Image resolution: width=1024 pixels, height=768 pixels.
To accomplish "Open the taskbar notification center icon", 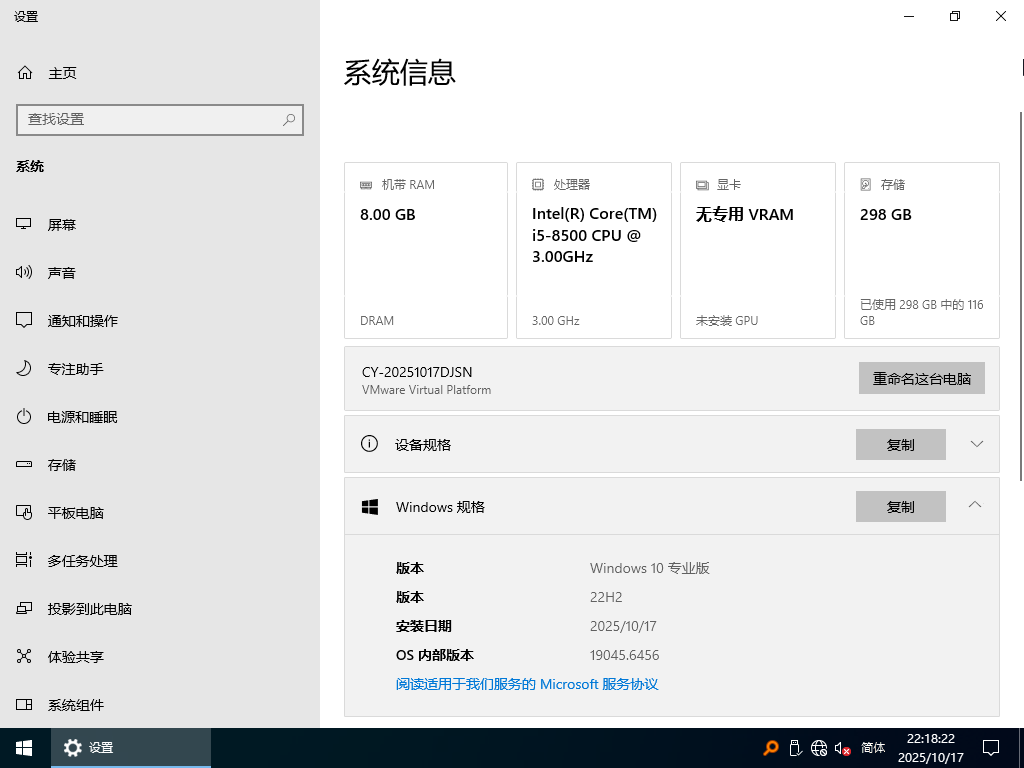I will 991,747.
